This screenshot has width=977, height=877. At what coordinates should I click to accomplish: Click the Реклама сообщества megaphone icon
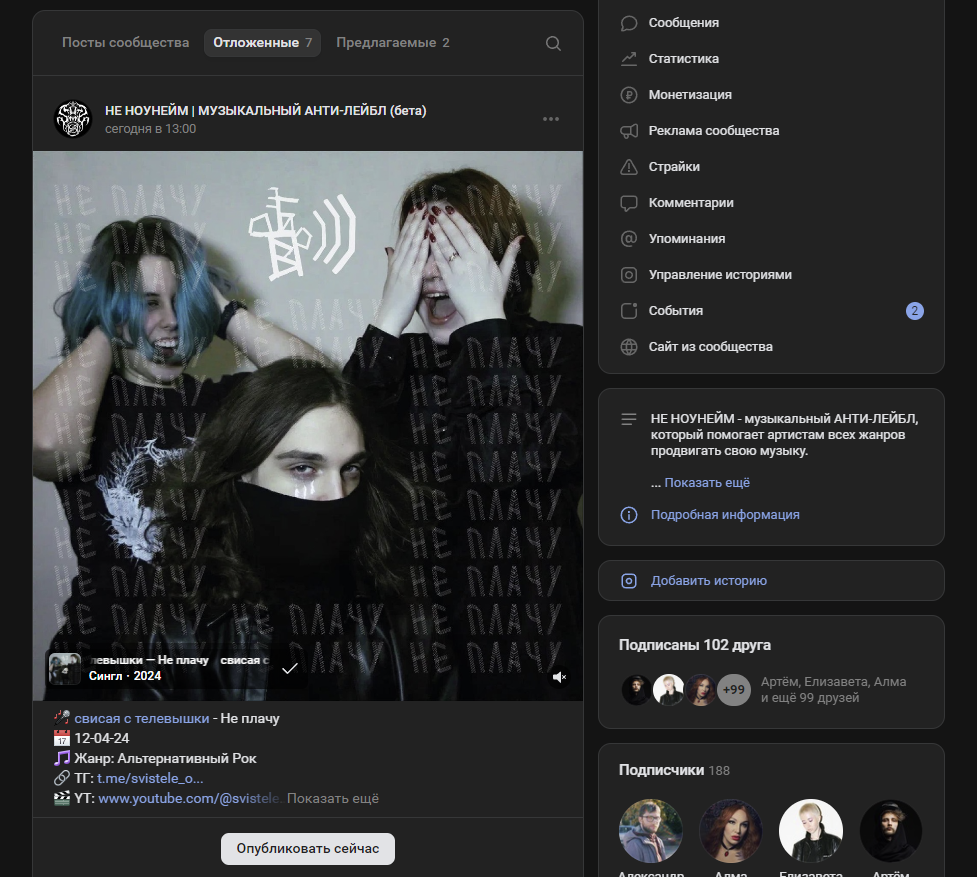629,131
